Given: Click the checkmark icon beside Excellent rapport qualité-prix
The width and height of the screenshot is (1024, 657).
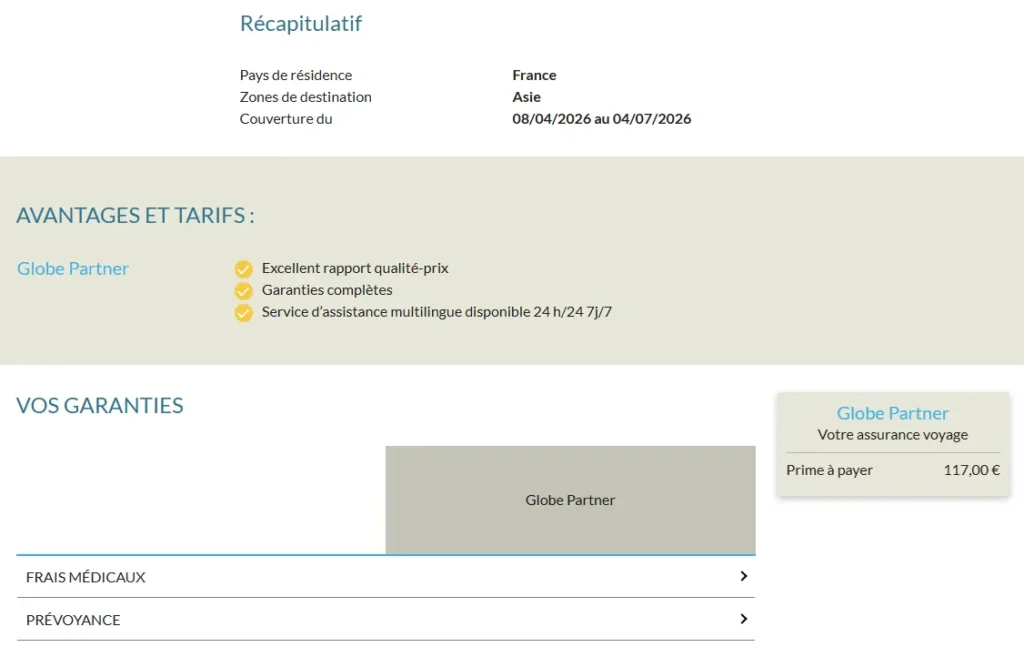Looking at the screenshot, I should tap(243, 269).
